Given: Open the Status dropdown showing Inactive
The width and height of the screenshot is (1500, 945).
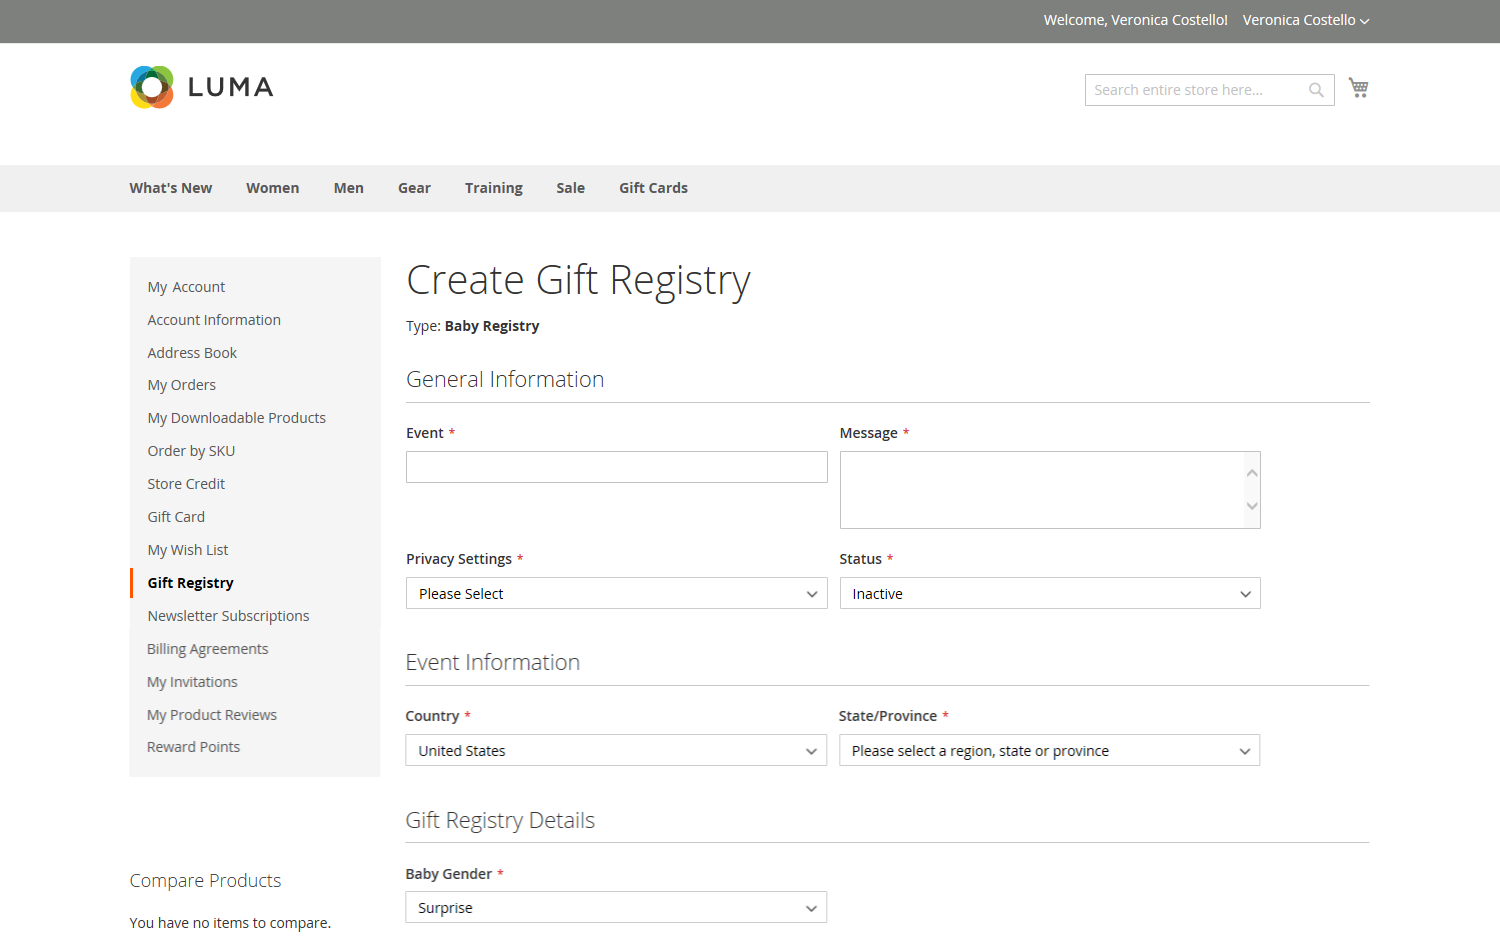Looking at the screenshot, I should click(x=1049, y=593).
